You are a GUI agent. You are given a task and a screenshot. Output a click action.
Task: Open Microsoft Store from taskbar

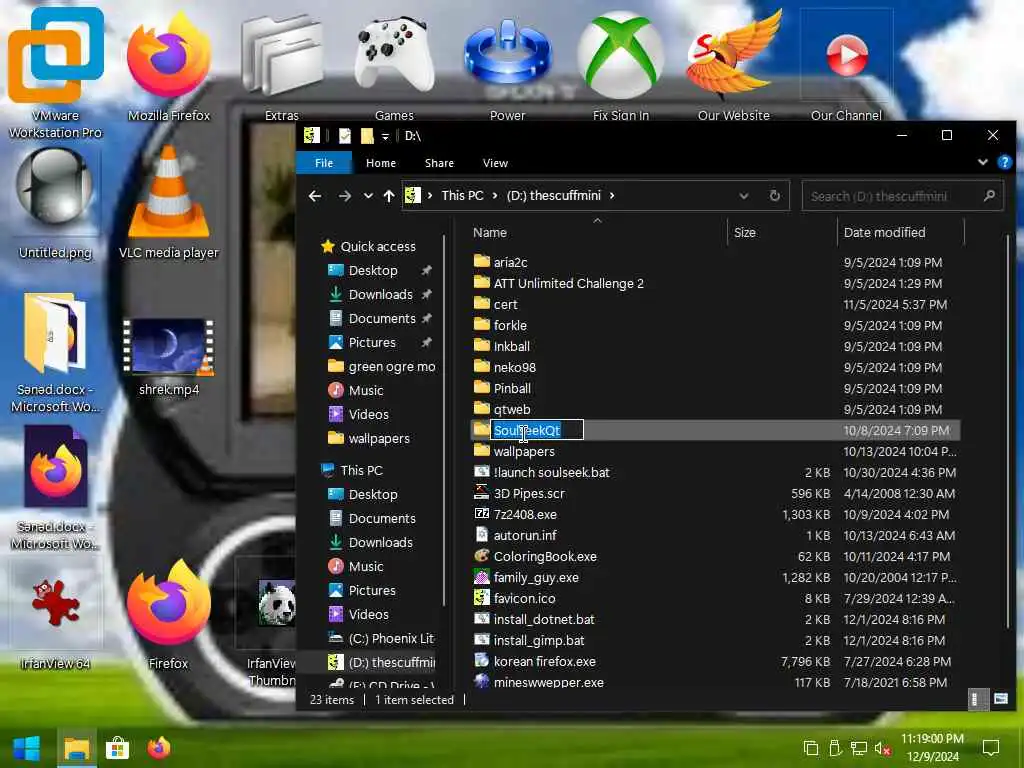tap(117, 748)
